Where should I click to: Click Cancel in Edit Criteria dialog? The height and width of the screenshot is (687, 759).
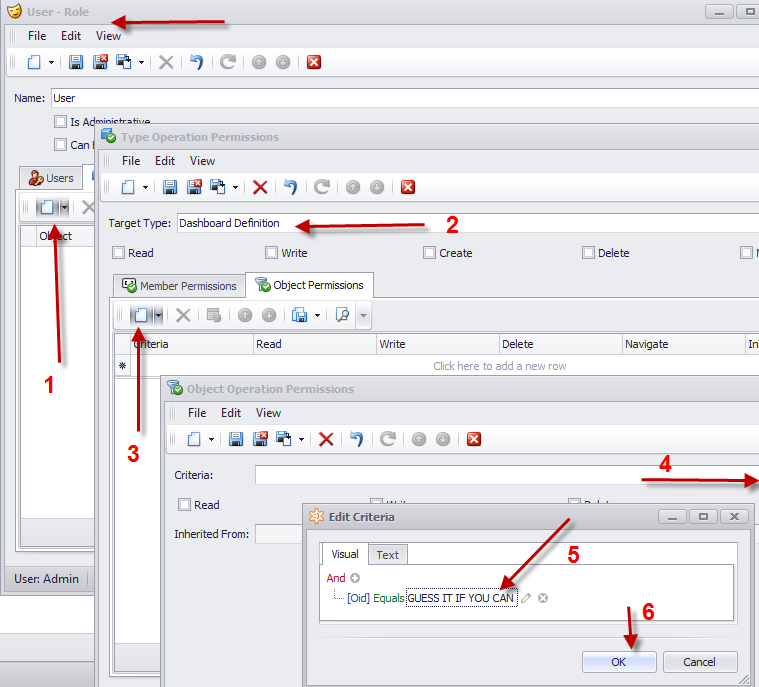coord(700,662)
